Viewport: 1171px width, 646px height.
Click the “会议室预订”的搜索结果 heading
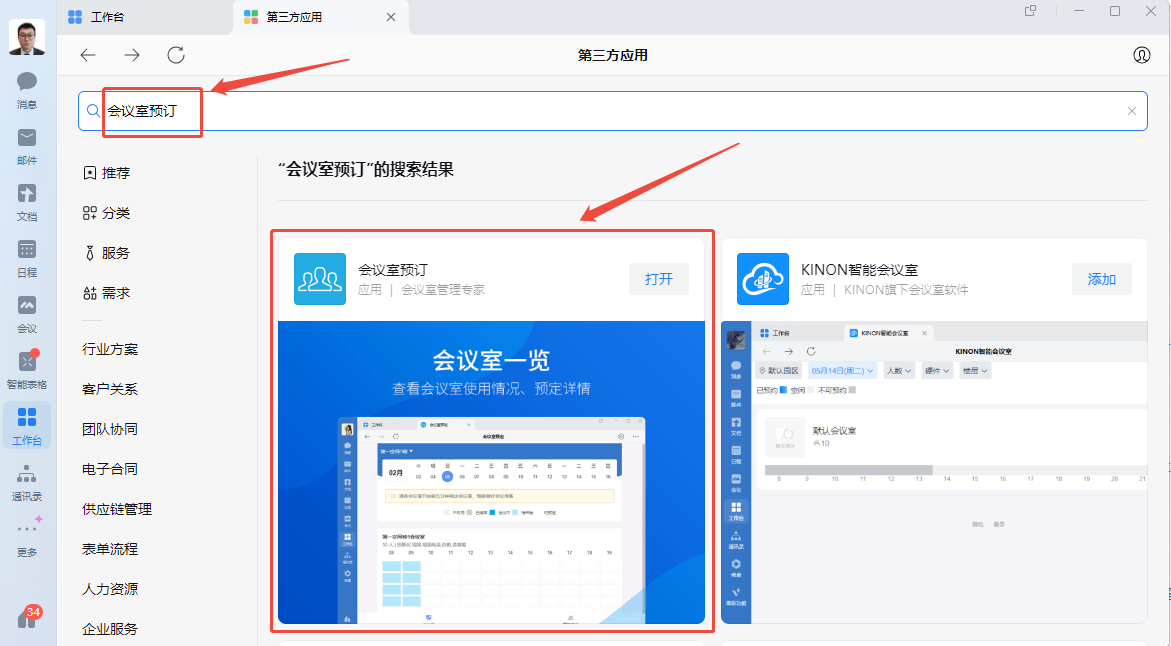(366, 170)
